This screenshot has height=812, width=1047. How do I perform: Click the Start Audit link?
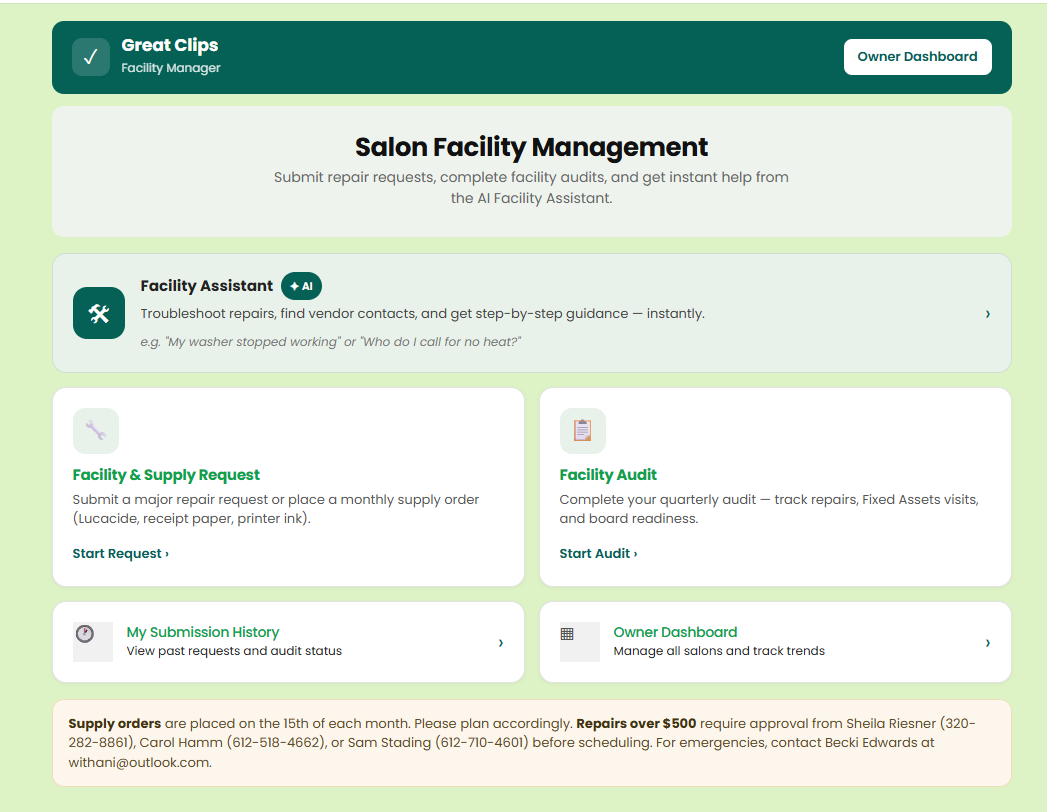click(598, 554)
